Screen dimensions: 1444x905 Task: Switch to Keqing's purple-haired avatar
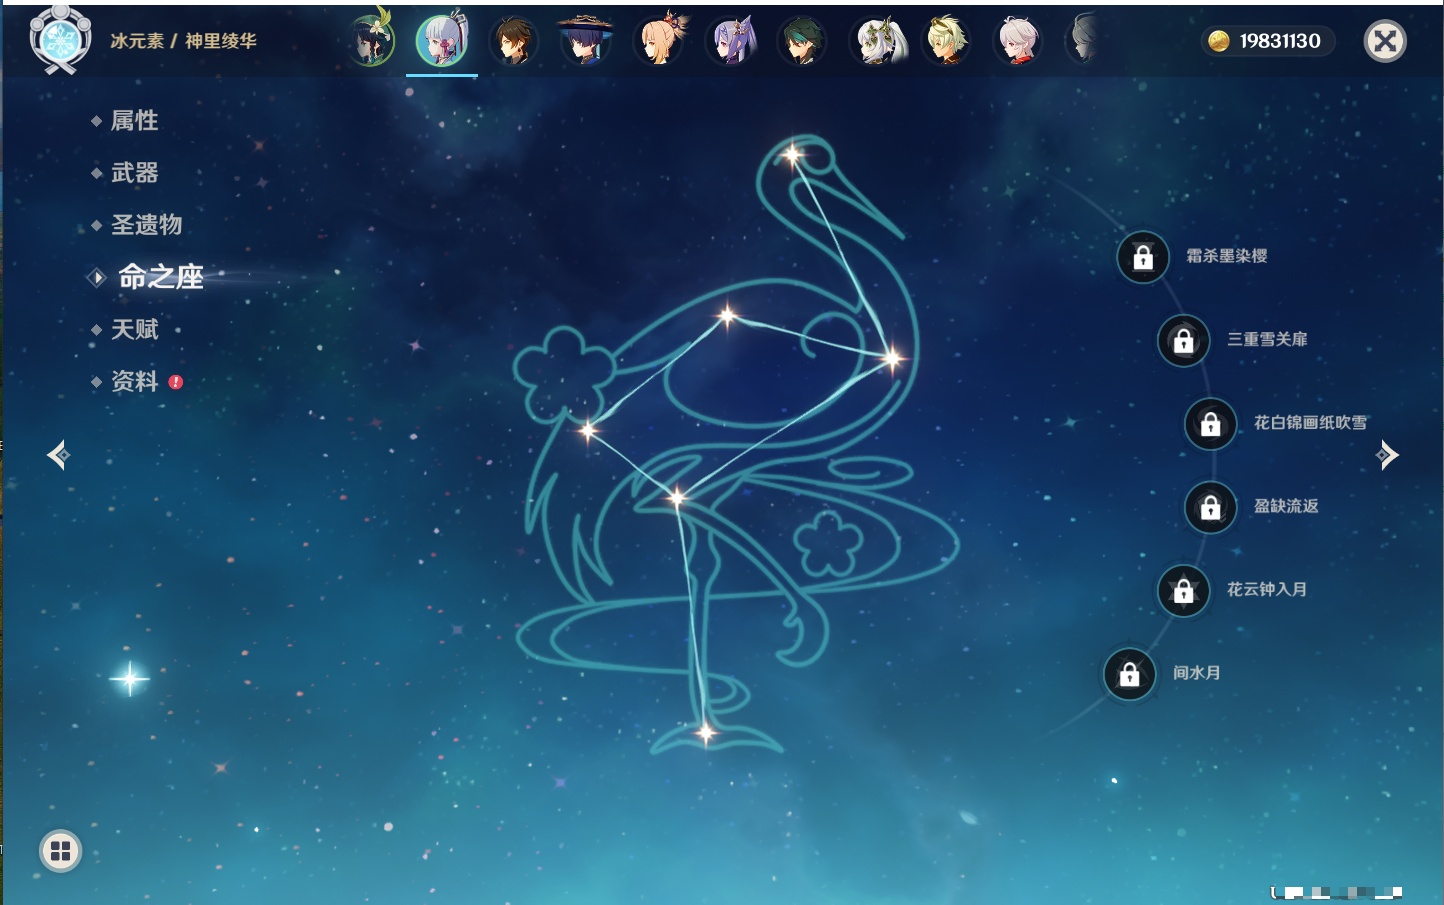(x=731, y=41)
